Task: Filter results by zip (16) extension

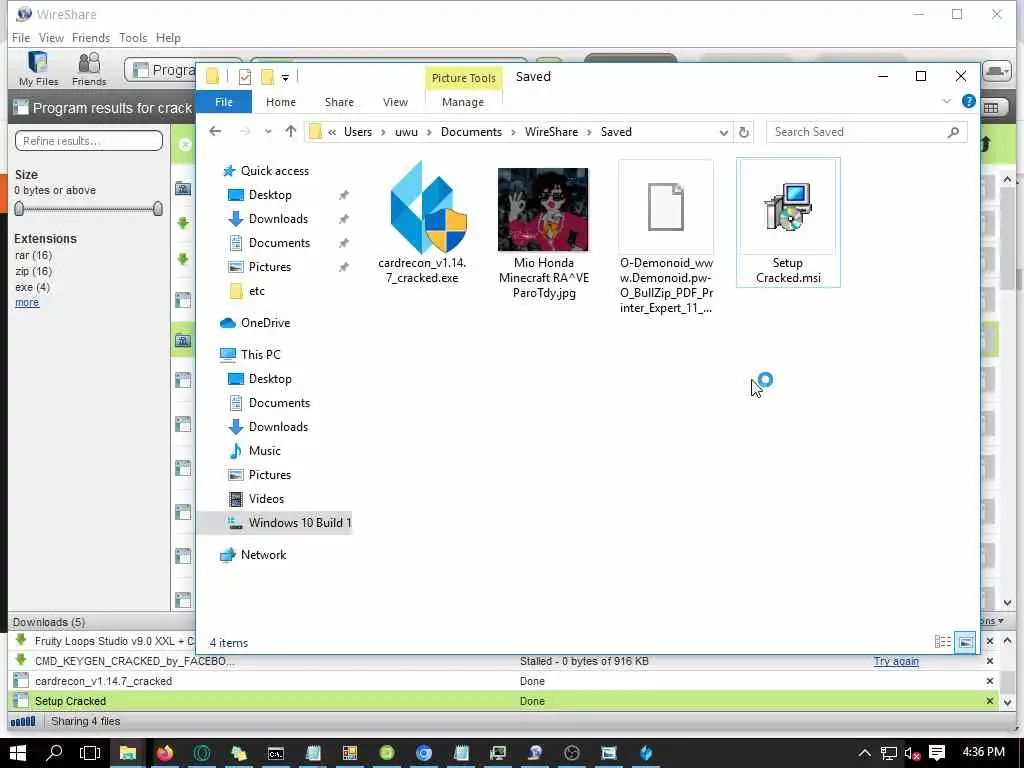Action: (33, 271)
